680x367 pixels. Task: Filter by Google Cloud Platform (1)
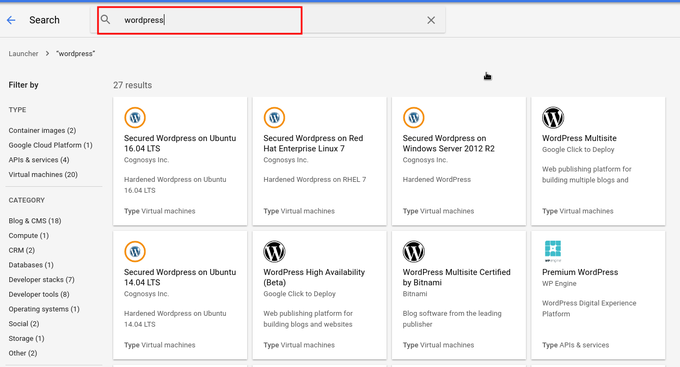click(x=50, y=145)
